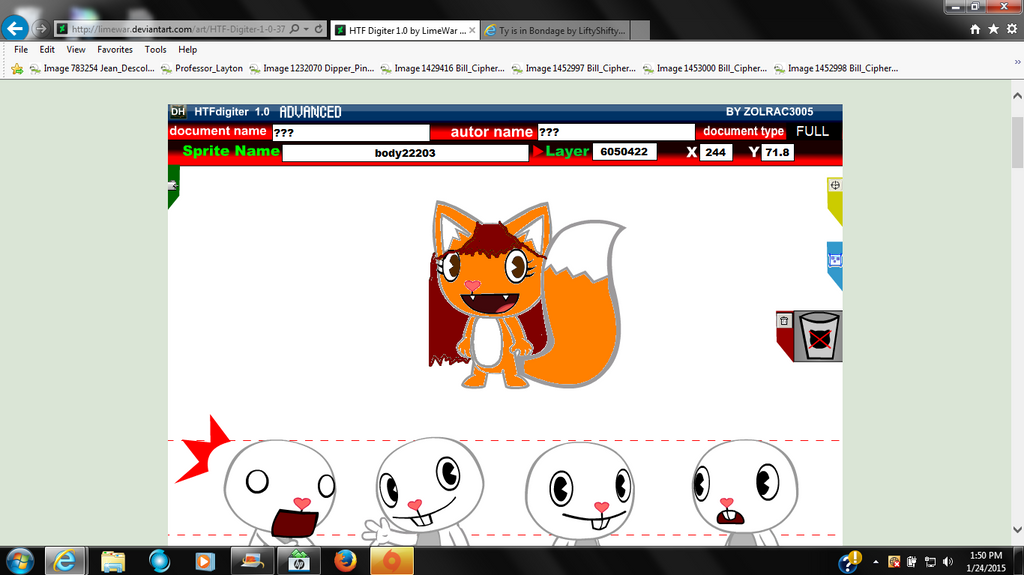Click the small trash tab icon
The image size is (1024, 575).
pos(784,321)
